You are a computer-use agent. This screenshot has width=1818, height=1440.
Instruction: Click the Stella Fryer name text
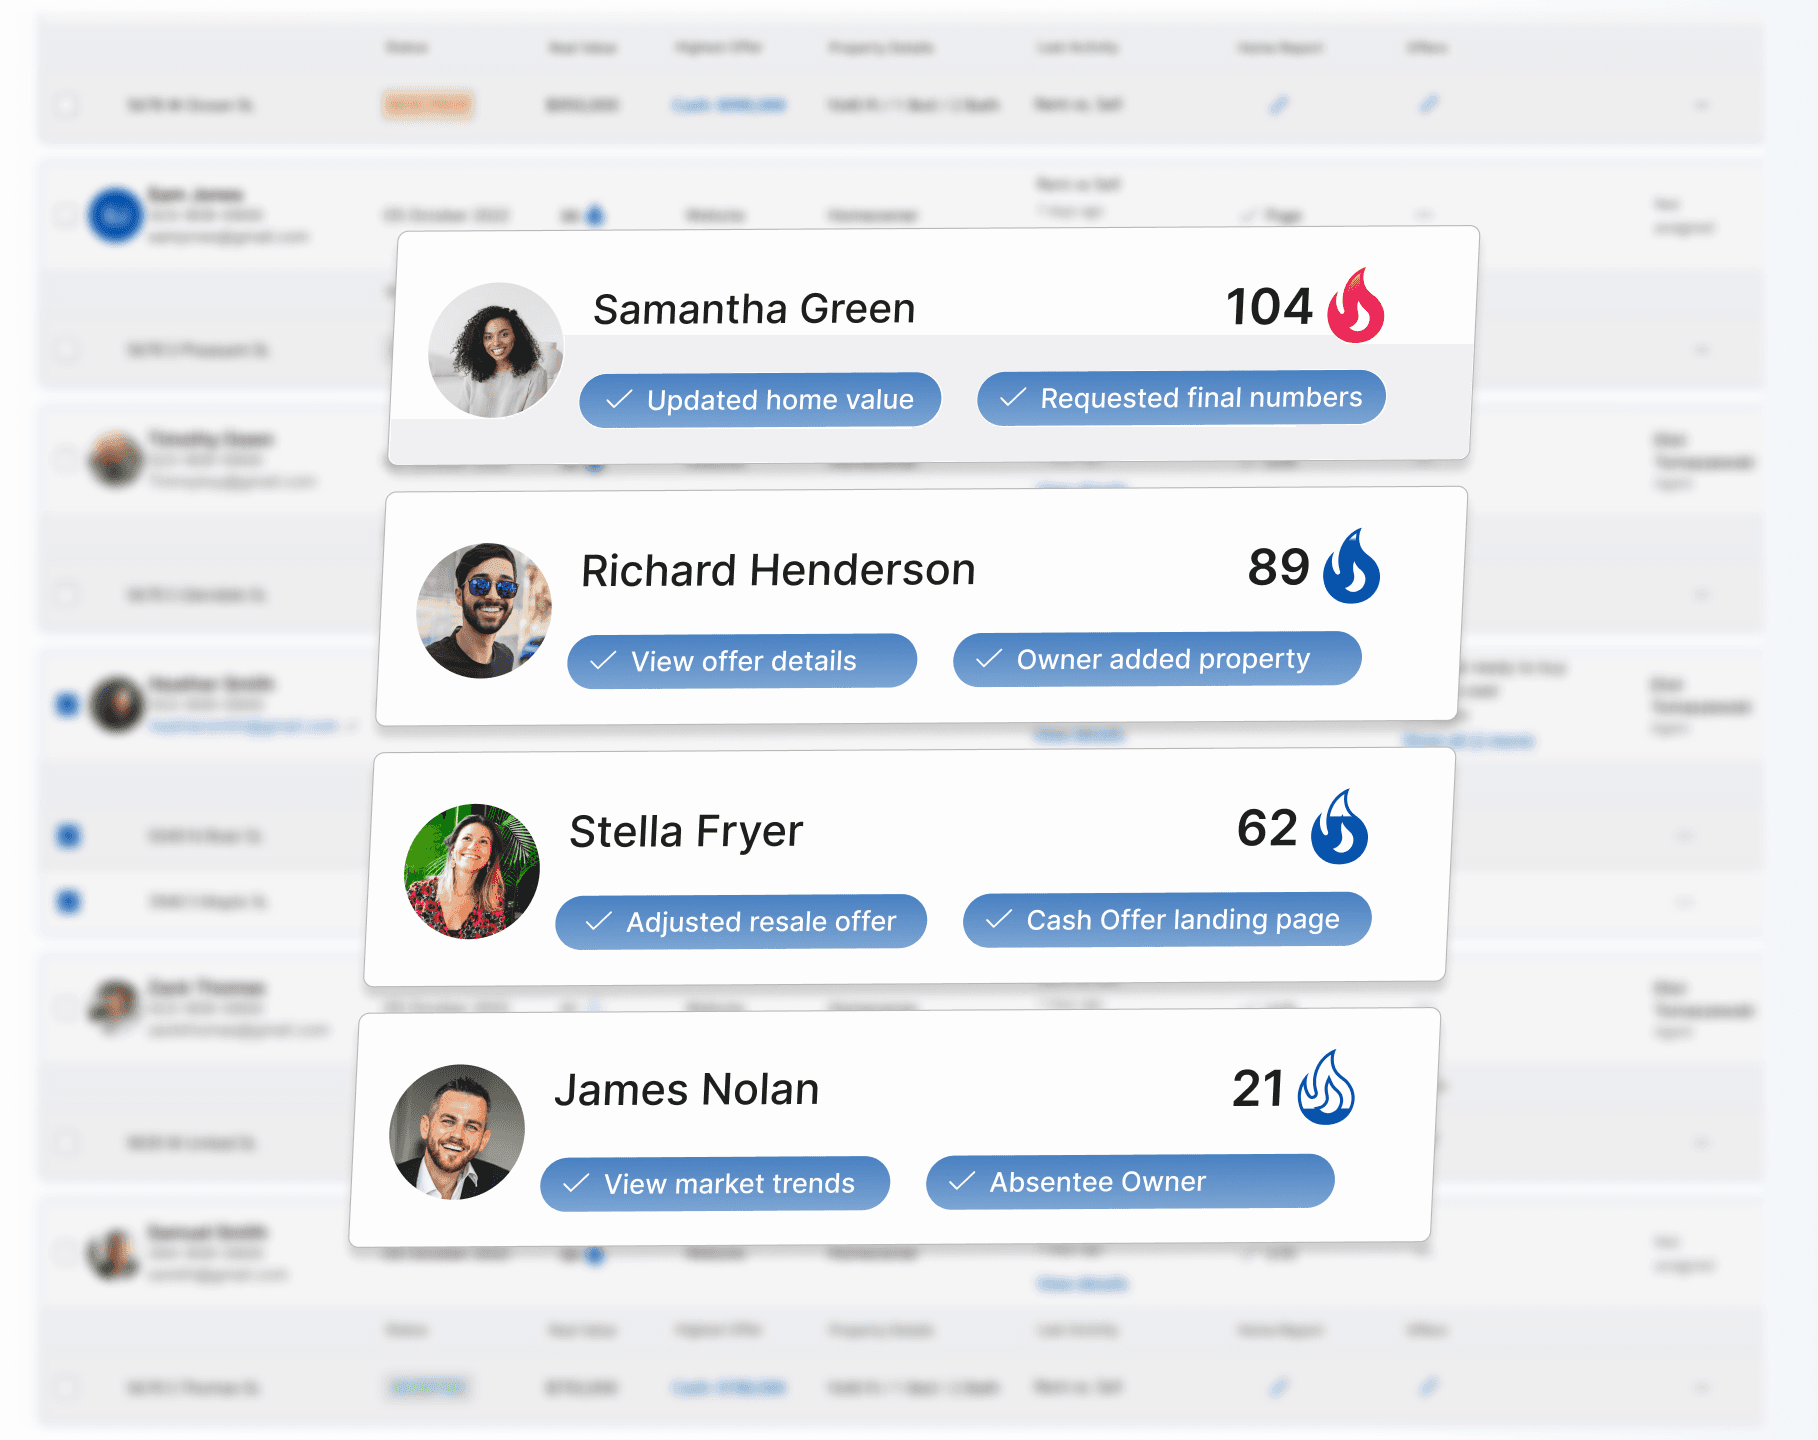point(686,831)
